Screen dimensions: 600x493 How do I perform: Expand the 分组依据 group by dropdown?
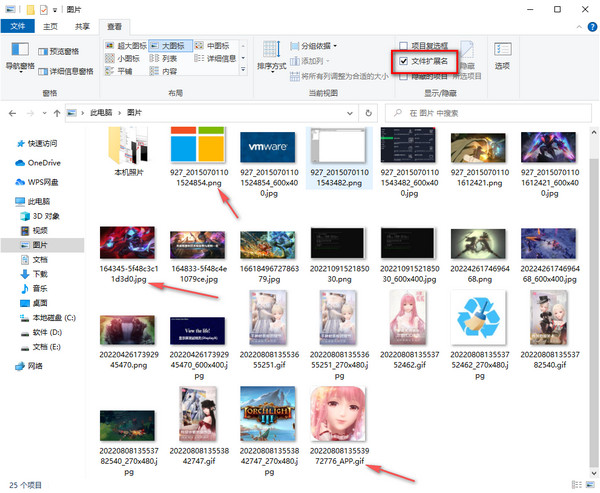[x=318, y=46]
